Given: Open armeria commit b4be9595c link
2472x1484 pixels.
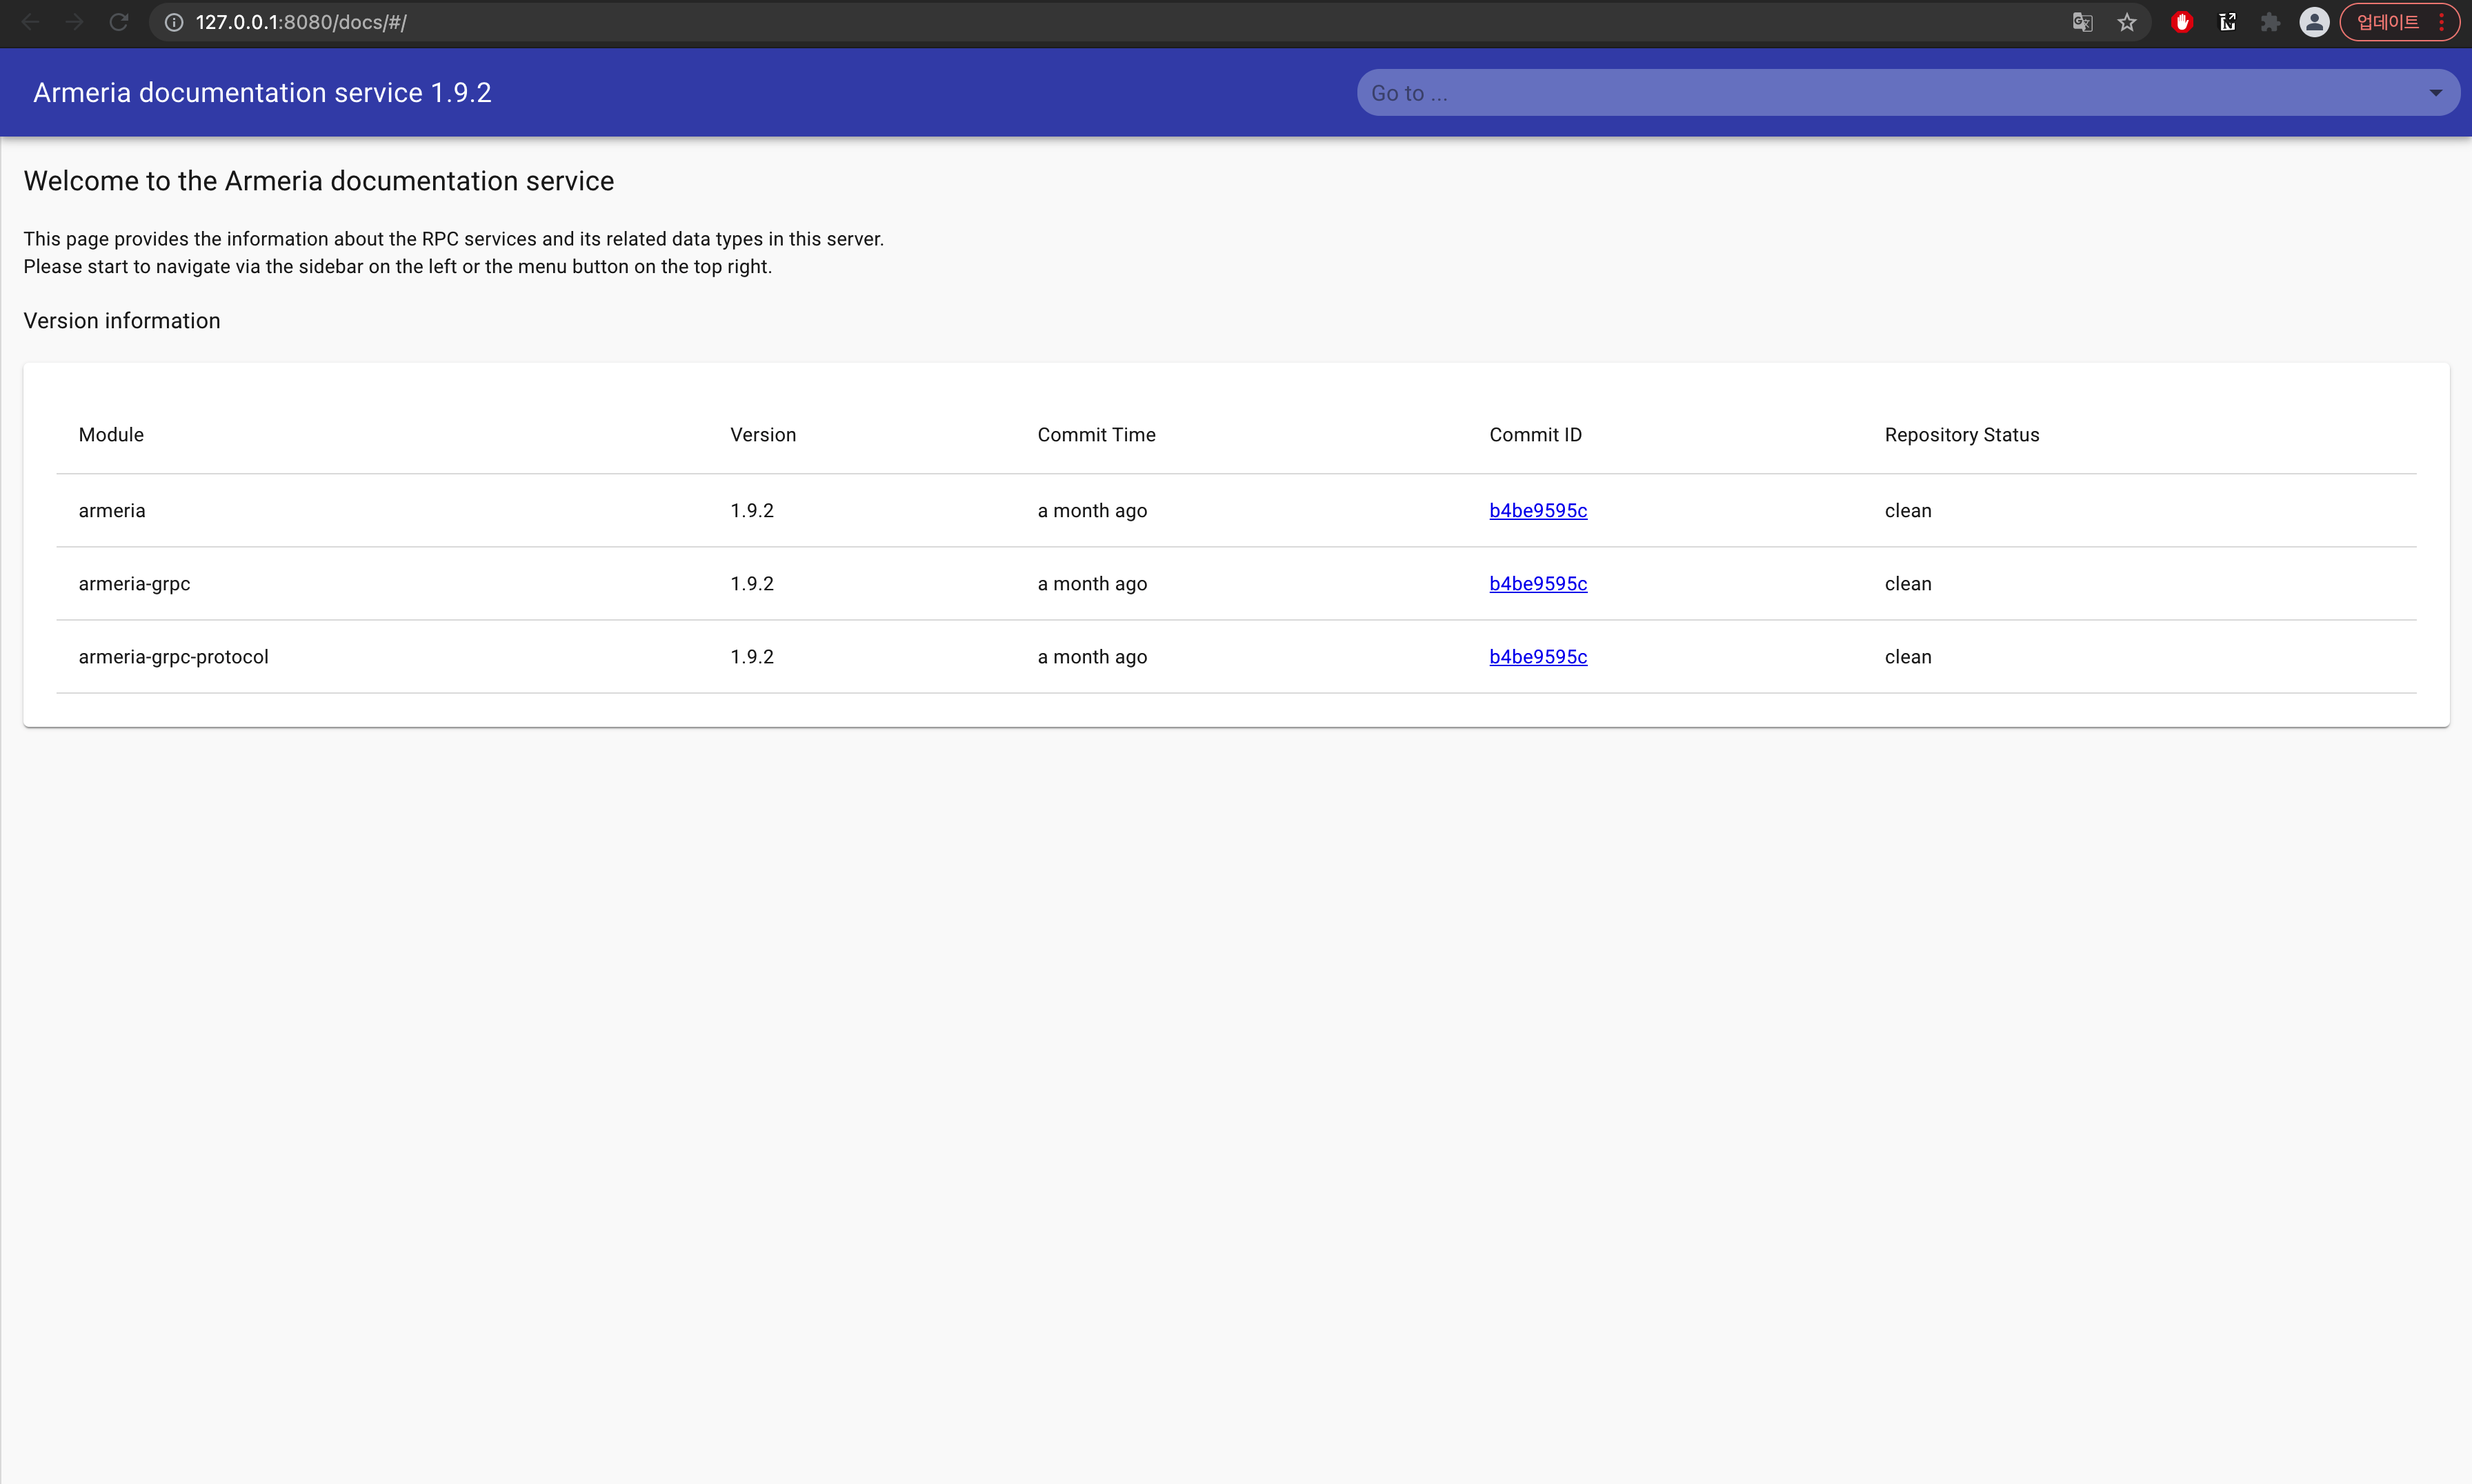Looking at the screenshot, I should (1538, 510).
